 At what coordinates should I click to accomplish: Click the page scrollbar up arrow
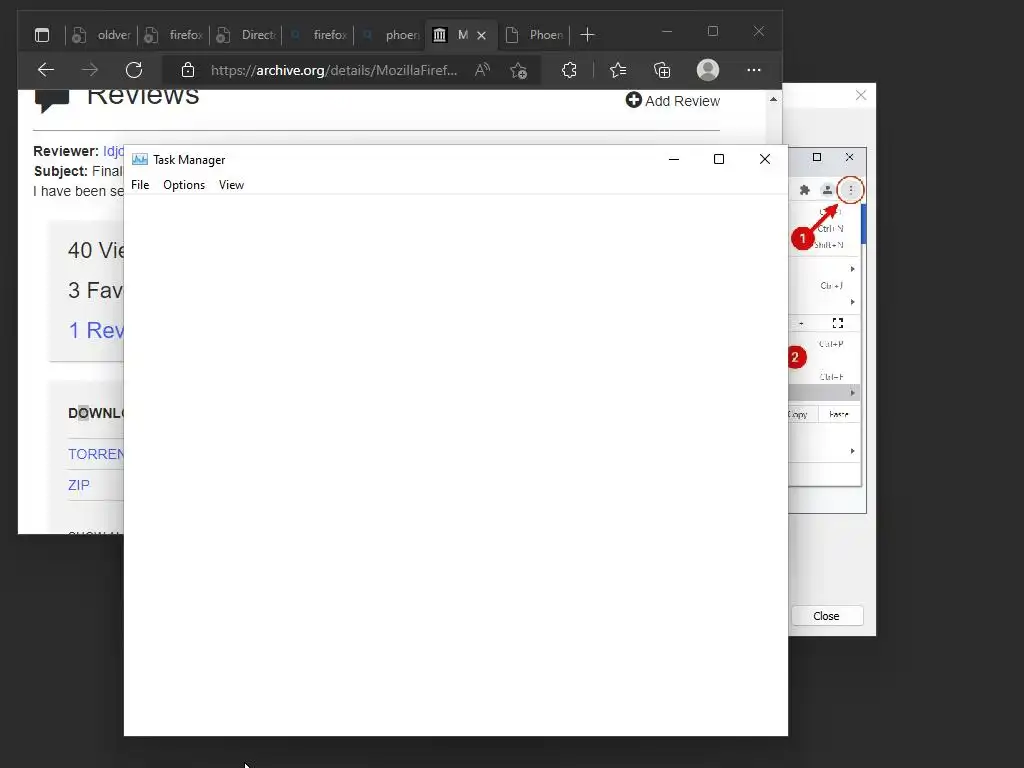pyautogui.click(x=773, y=99)
